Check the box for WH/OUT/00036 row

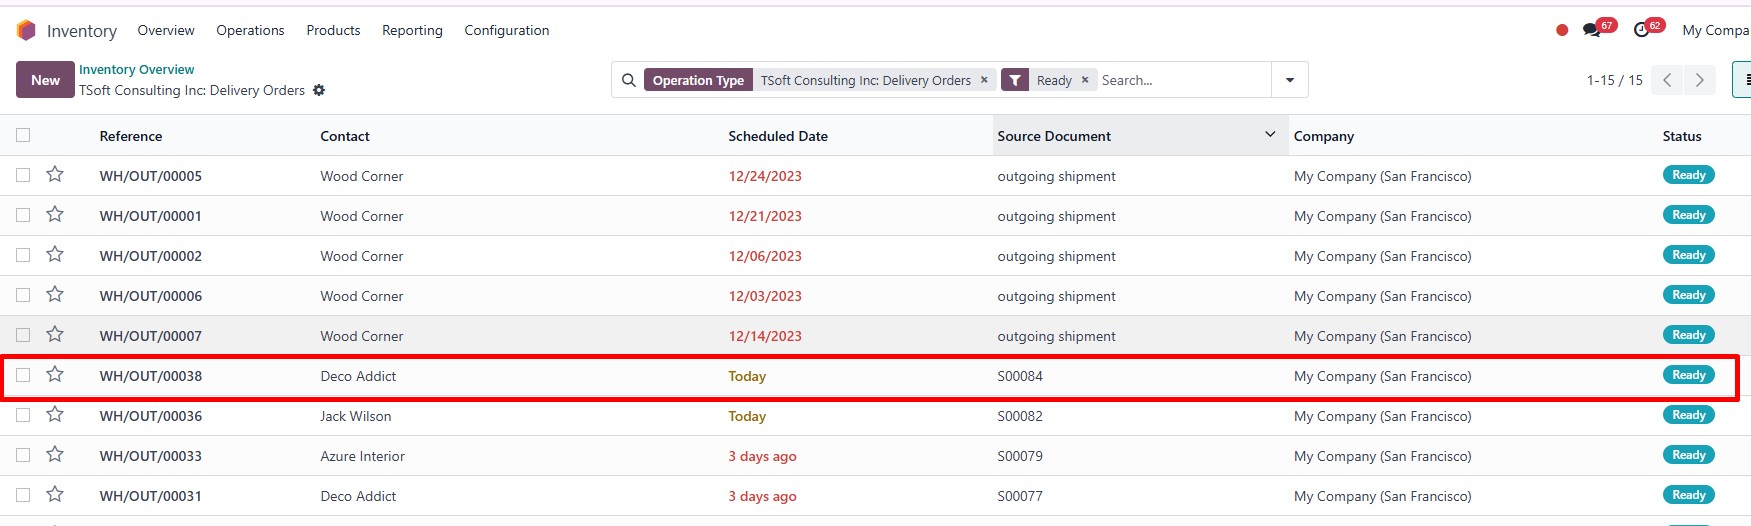(23, 415)
